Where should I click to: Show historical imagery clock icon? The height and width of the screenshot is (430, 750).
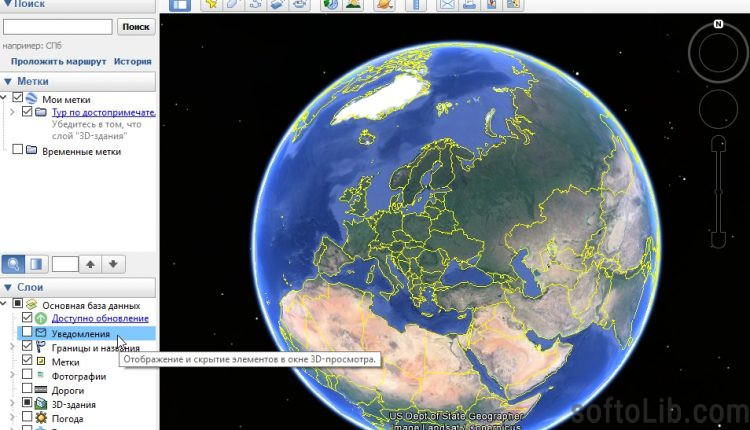(331, 5)
